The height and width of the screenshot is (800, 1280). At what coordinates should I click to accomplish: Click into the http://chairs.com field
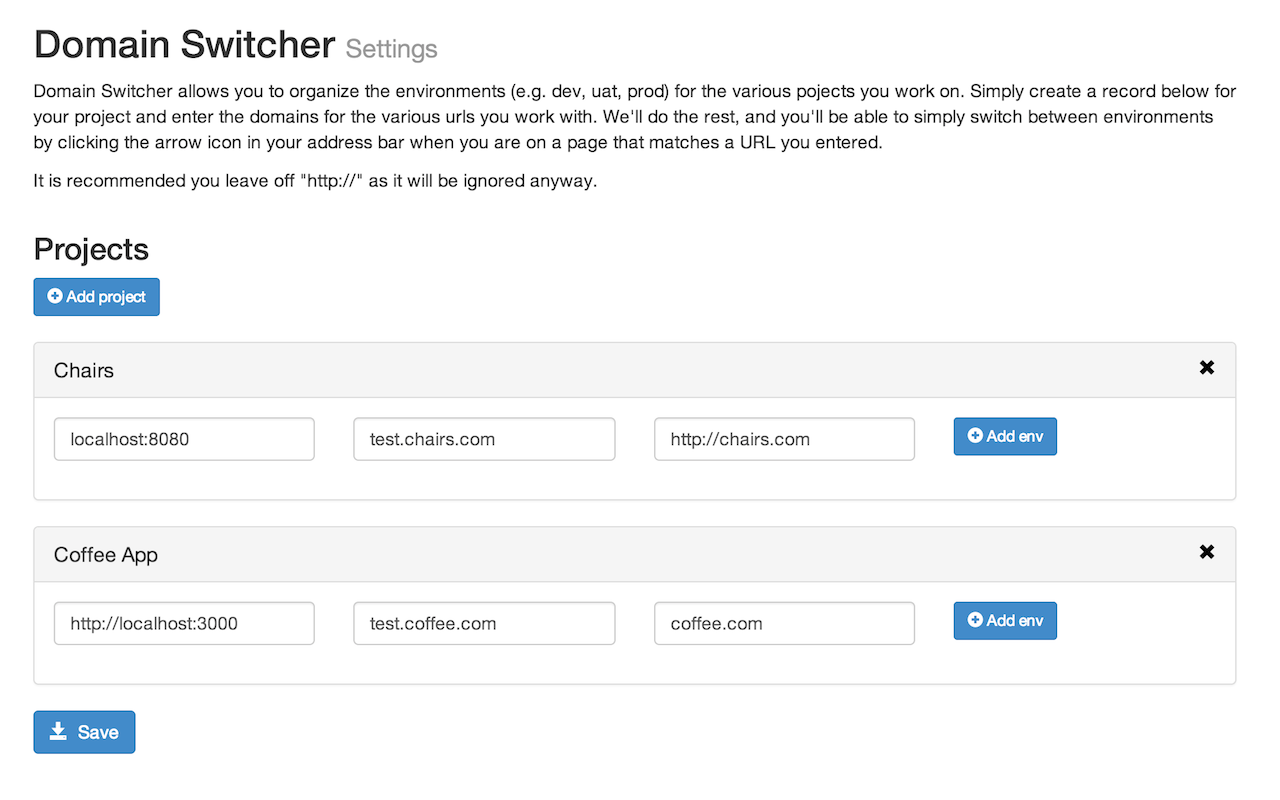click(x=784, y=439)
